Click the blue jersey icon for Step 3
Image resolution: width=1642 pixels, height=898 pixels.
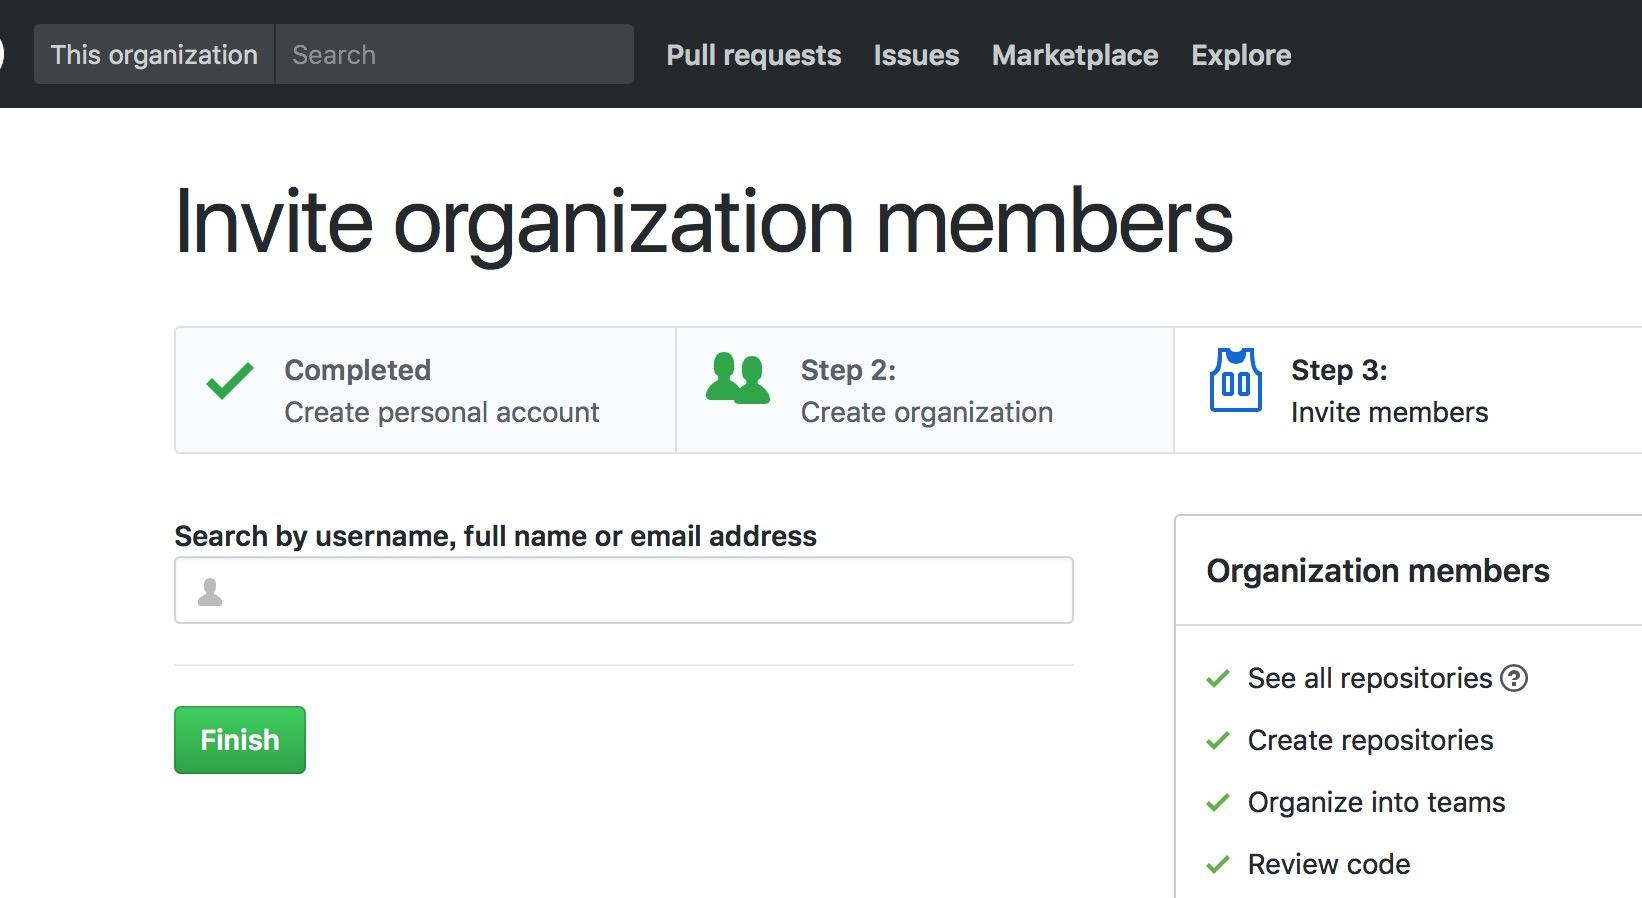click(x=1235, y=381)
